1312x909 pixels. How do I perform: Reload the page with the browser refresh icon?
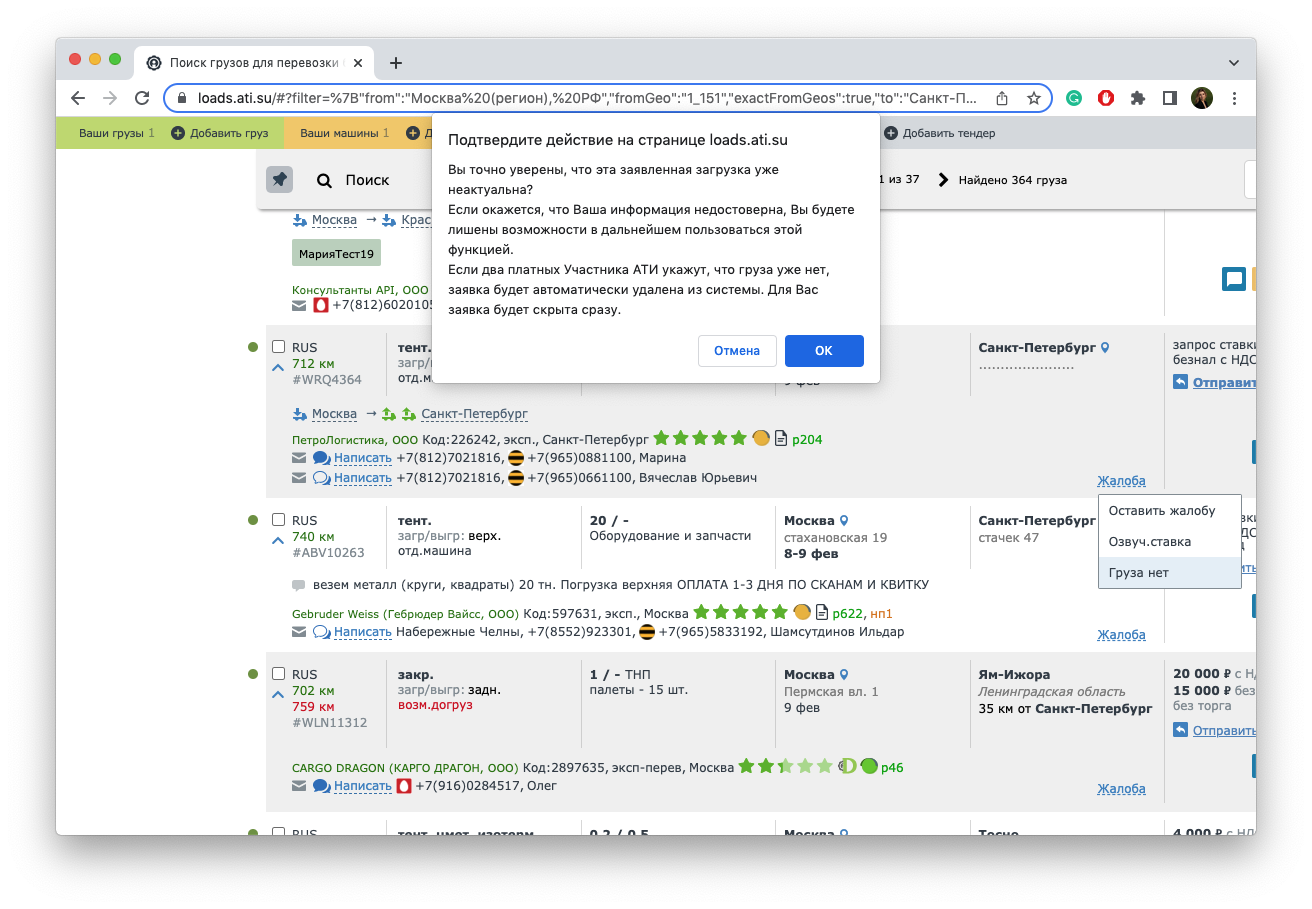coord(142,98)
